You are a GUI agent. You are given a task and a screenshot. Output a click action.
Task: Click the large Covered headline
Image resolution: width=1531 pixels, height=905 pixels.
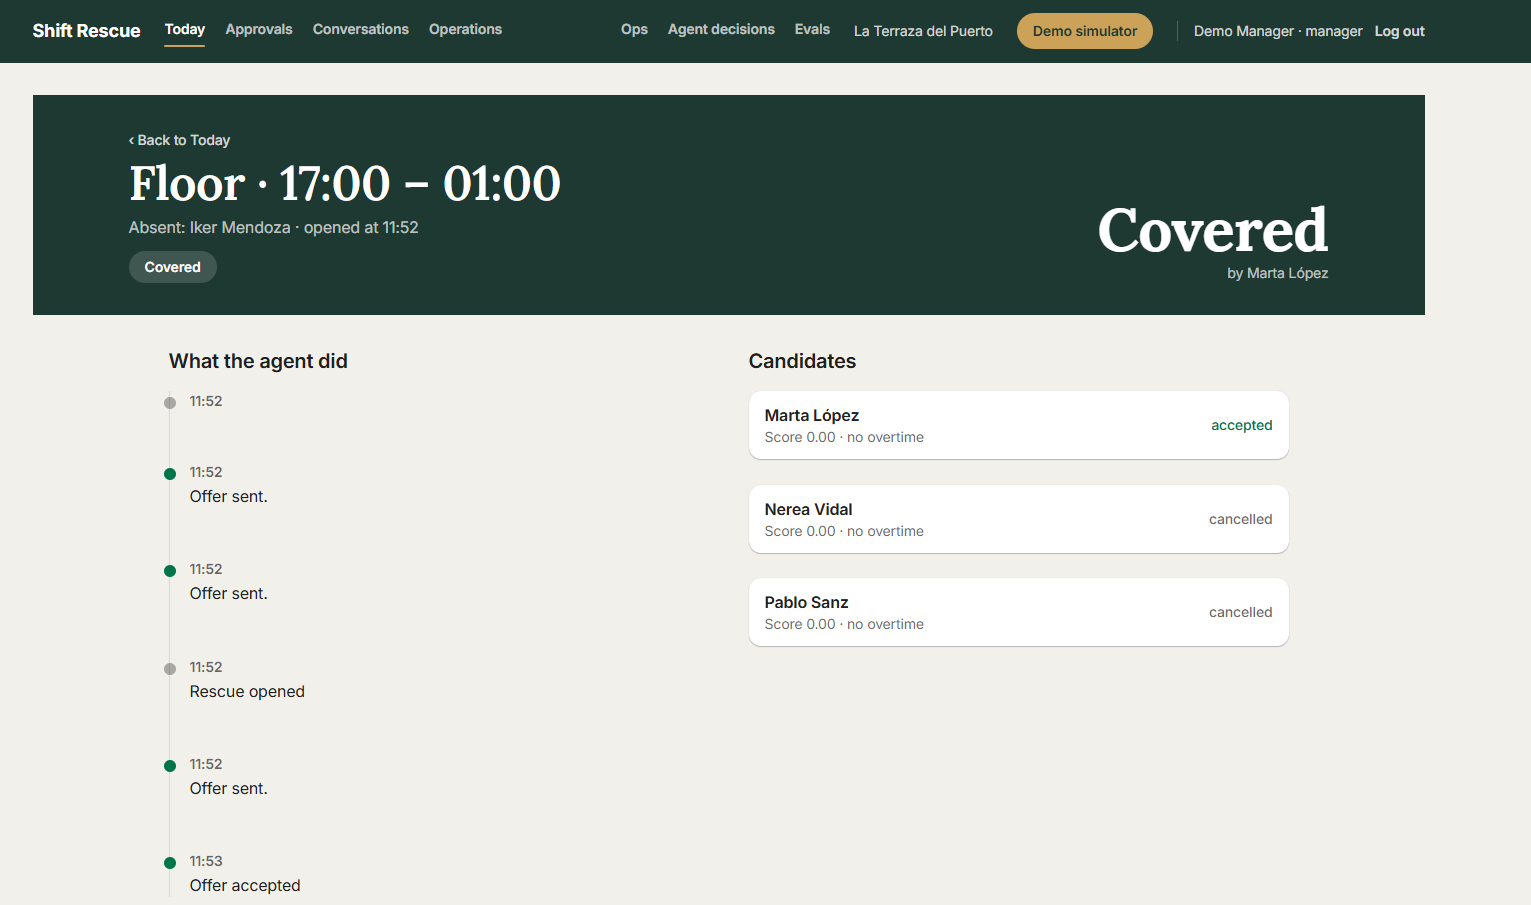1213,230
